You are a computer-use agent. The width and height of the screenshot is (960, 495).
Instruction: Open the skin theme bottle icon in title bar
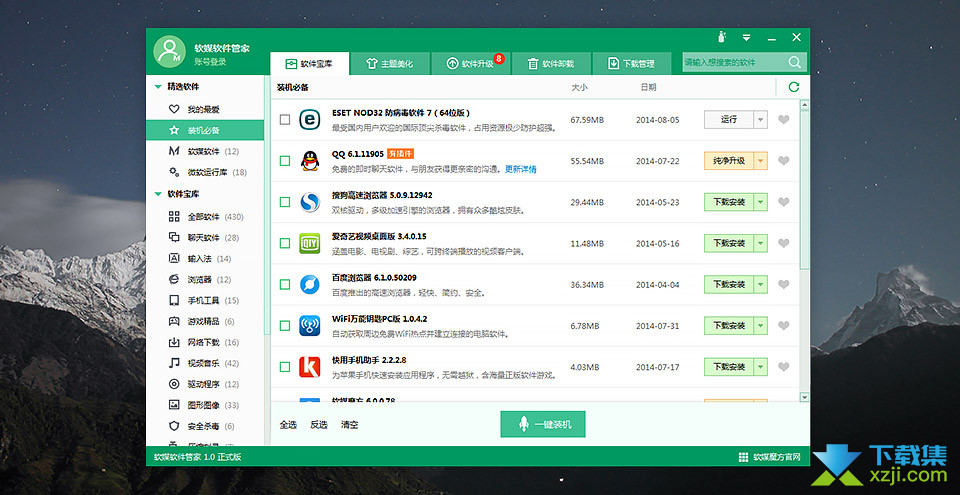pyautogui.click(x=722, y=37)
